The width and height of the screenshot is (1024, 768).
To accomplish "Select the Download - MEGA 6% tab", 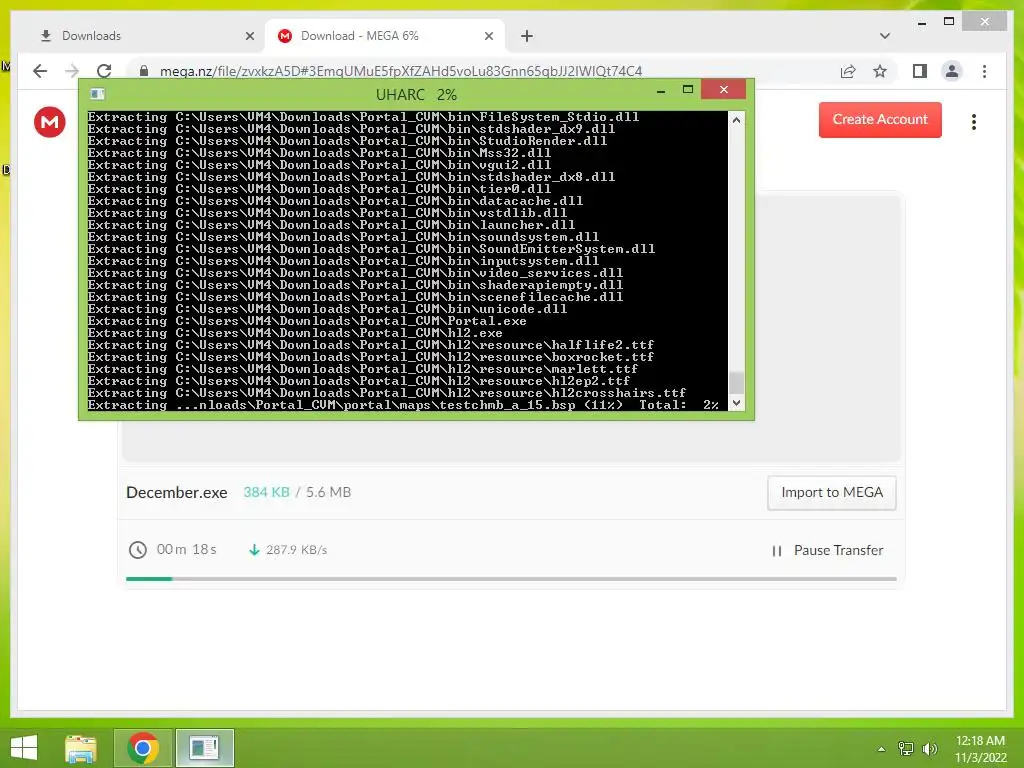I will 385,36.
